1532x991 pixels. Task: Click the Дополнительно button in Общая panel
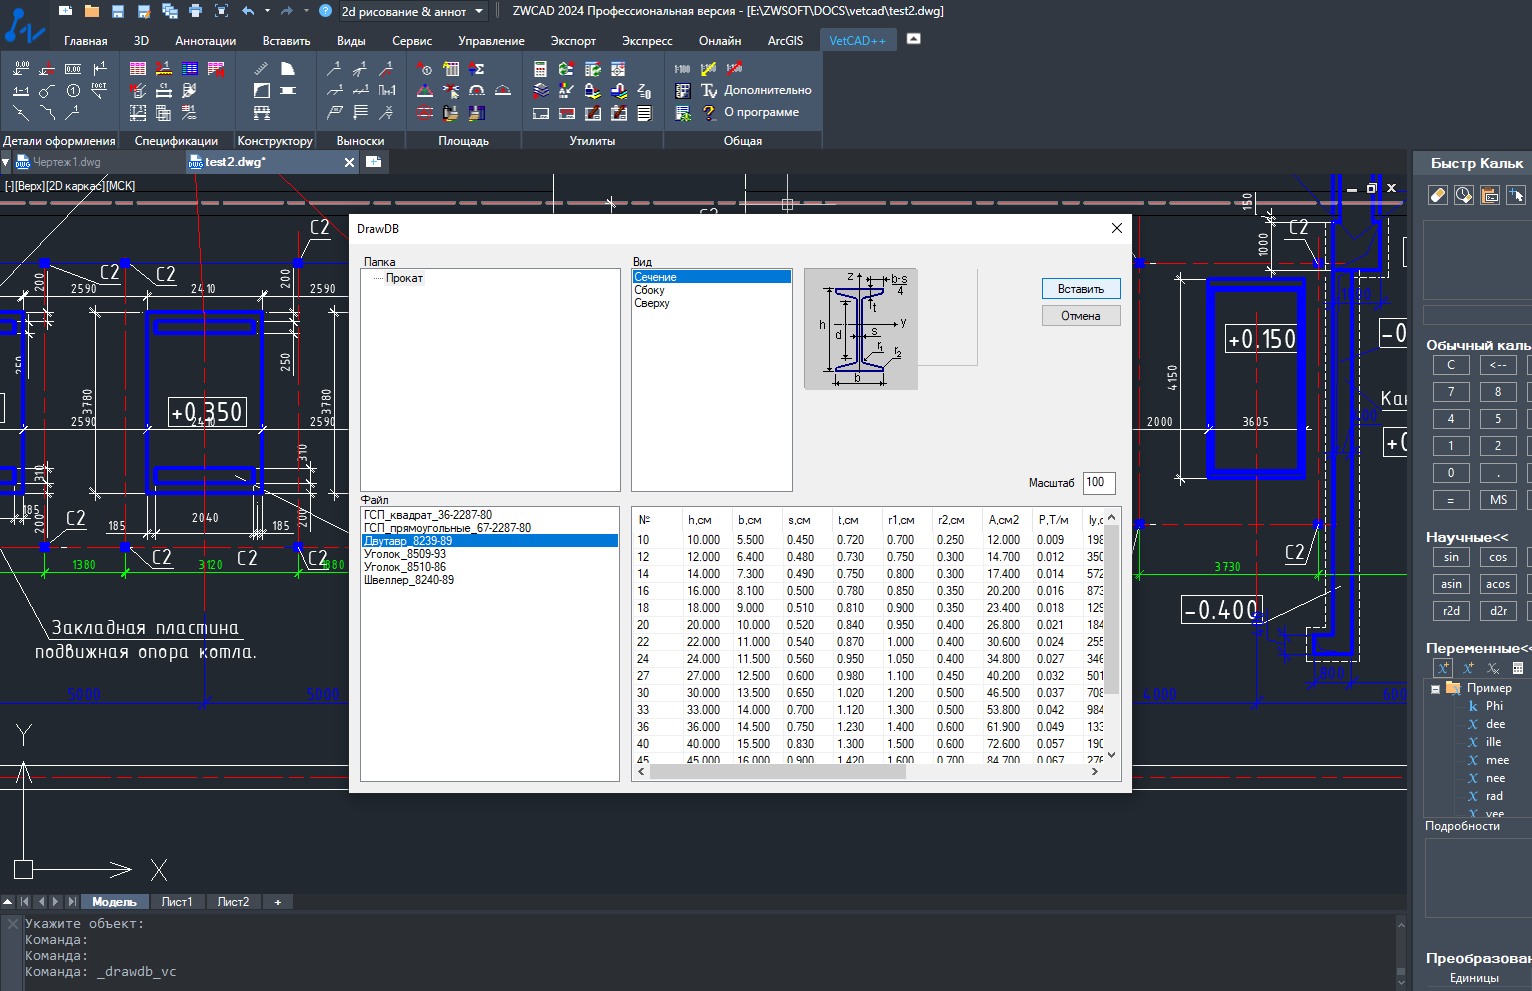coord(768,90)
